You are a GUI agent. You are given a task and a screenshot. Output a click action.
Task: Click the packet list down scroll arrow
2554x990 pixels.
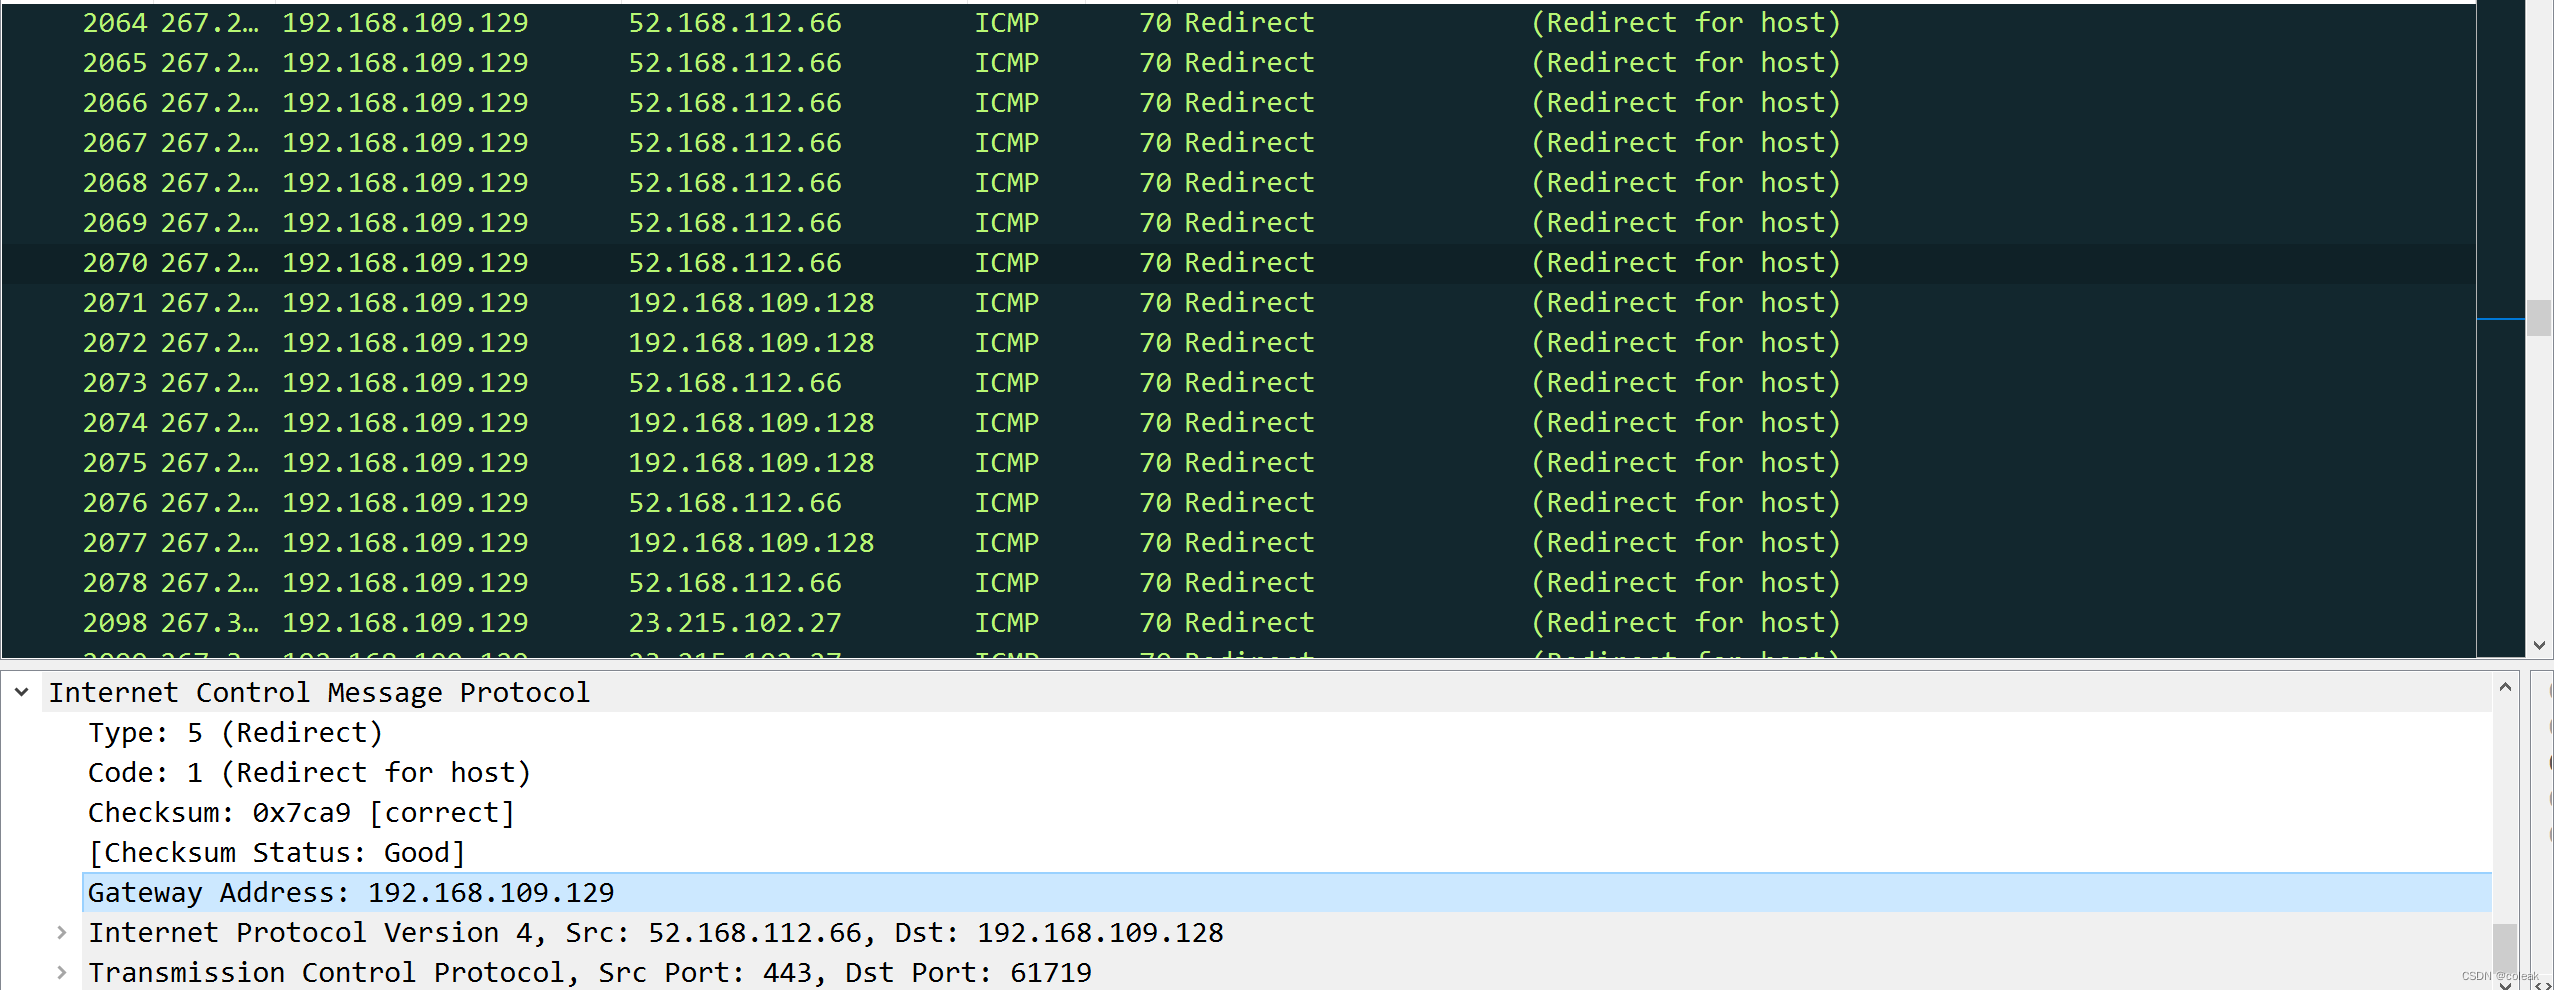[x=2540, y=645]
